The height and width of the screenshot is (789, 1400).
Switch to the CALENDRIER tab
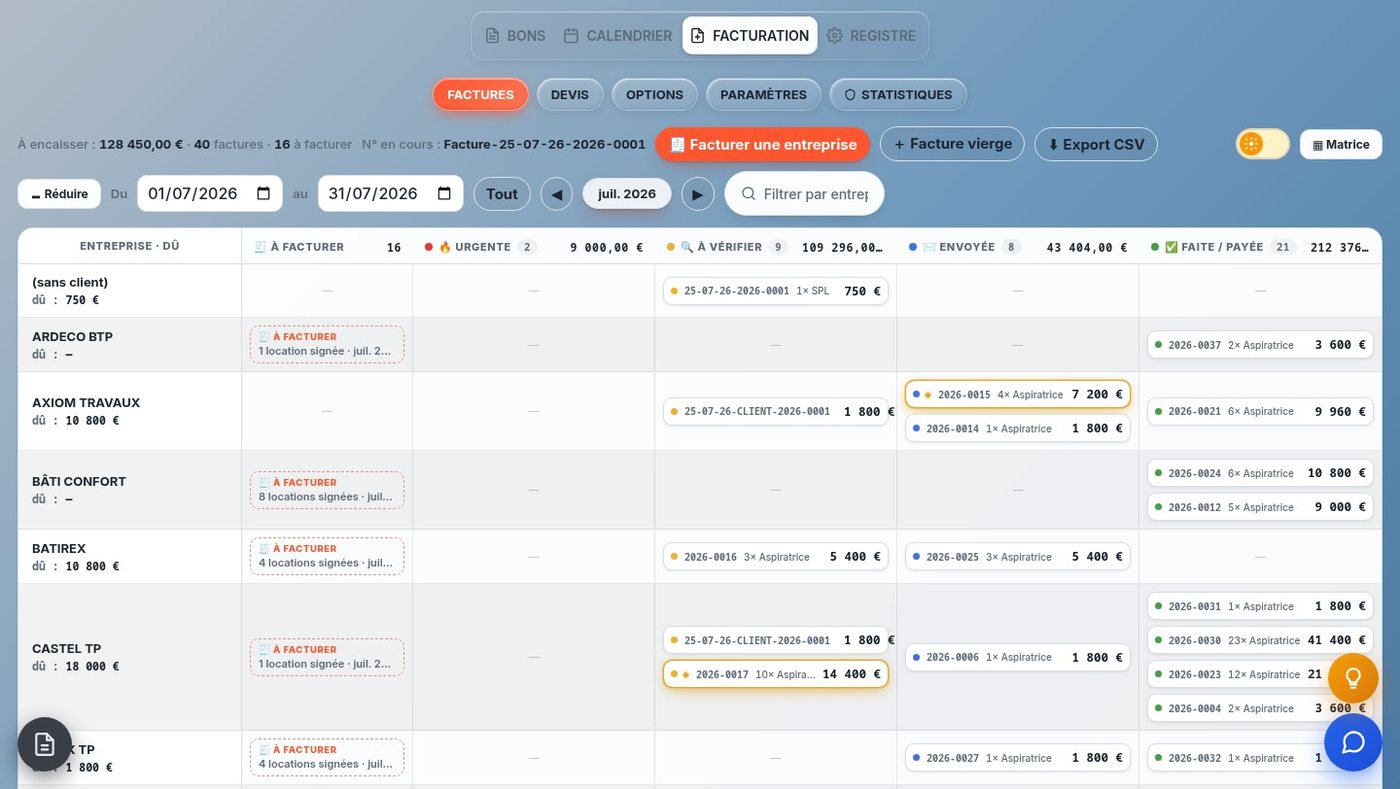coord(617,35)
